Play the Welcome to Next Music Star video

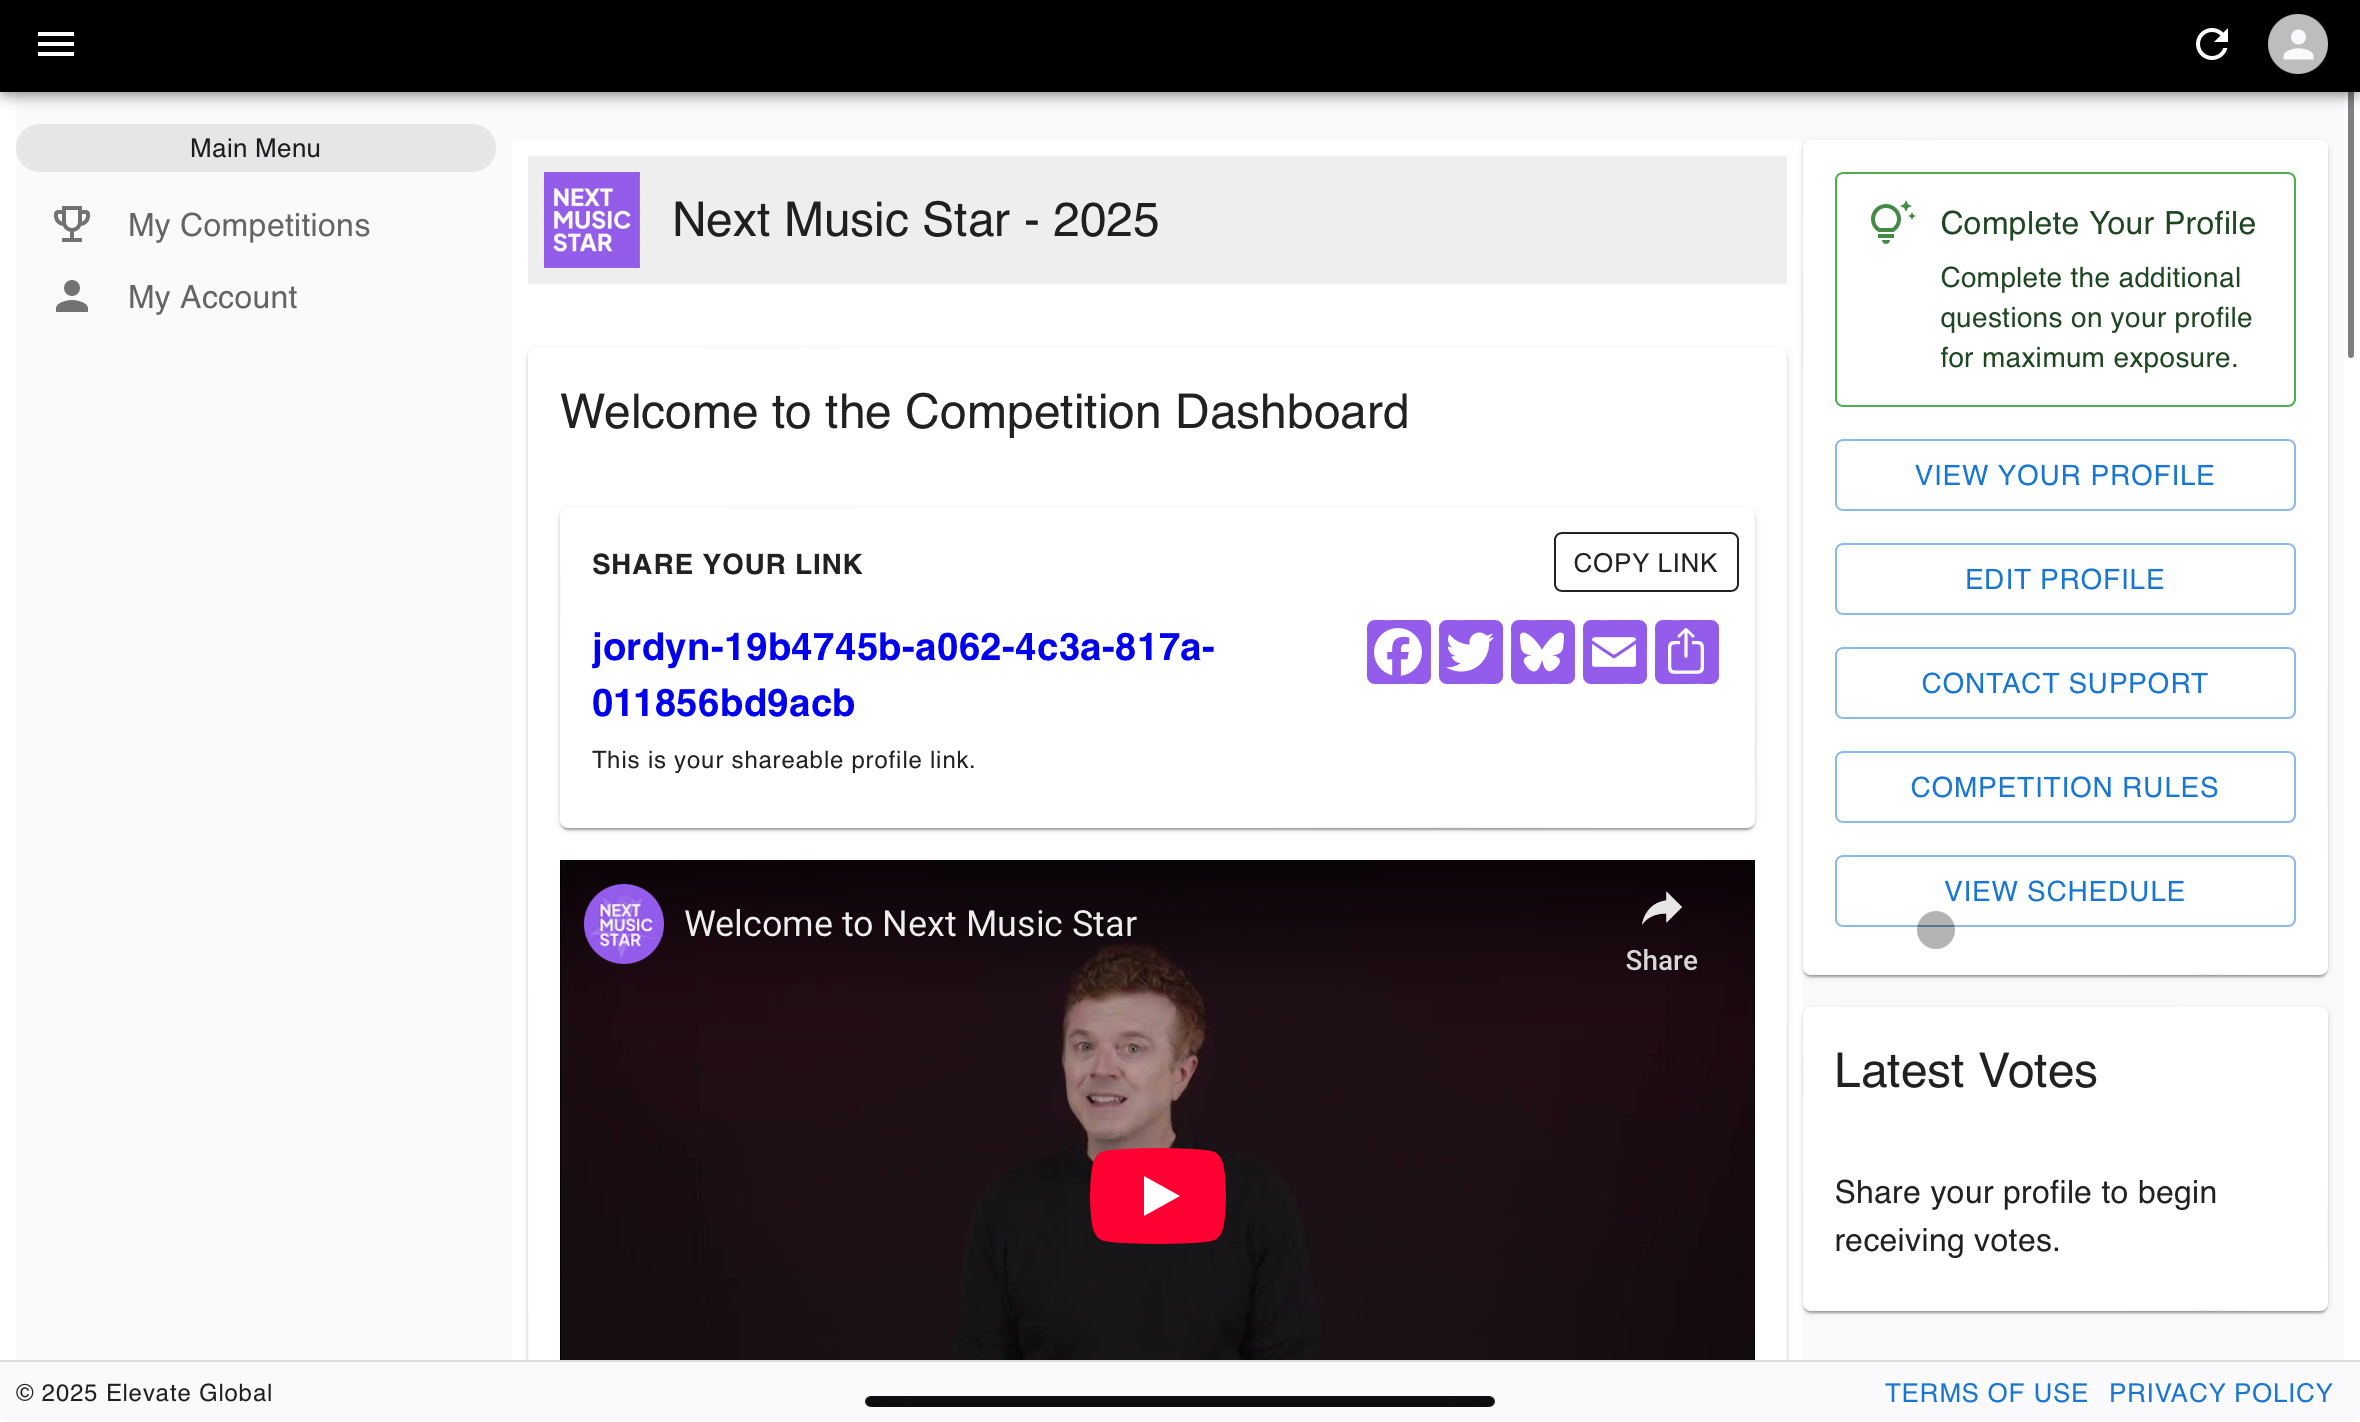click(1157, 1196)
